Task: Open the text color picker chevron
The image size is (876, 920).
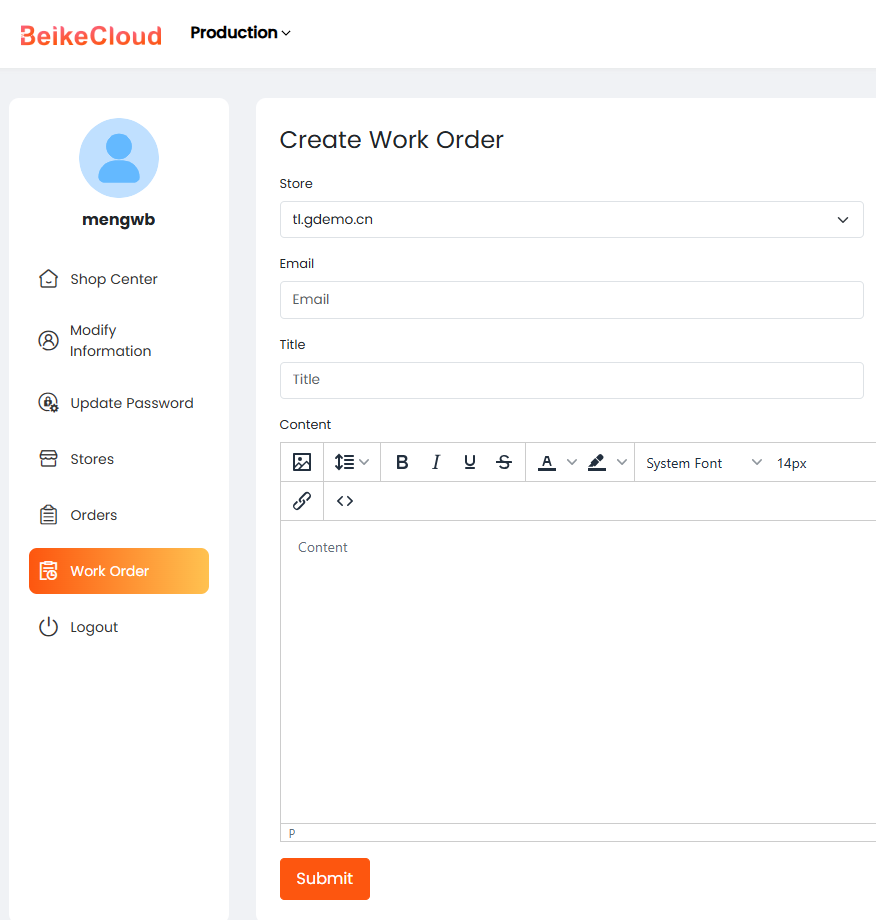Action: pos(571,462)
